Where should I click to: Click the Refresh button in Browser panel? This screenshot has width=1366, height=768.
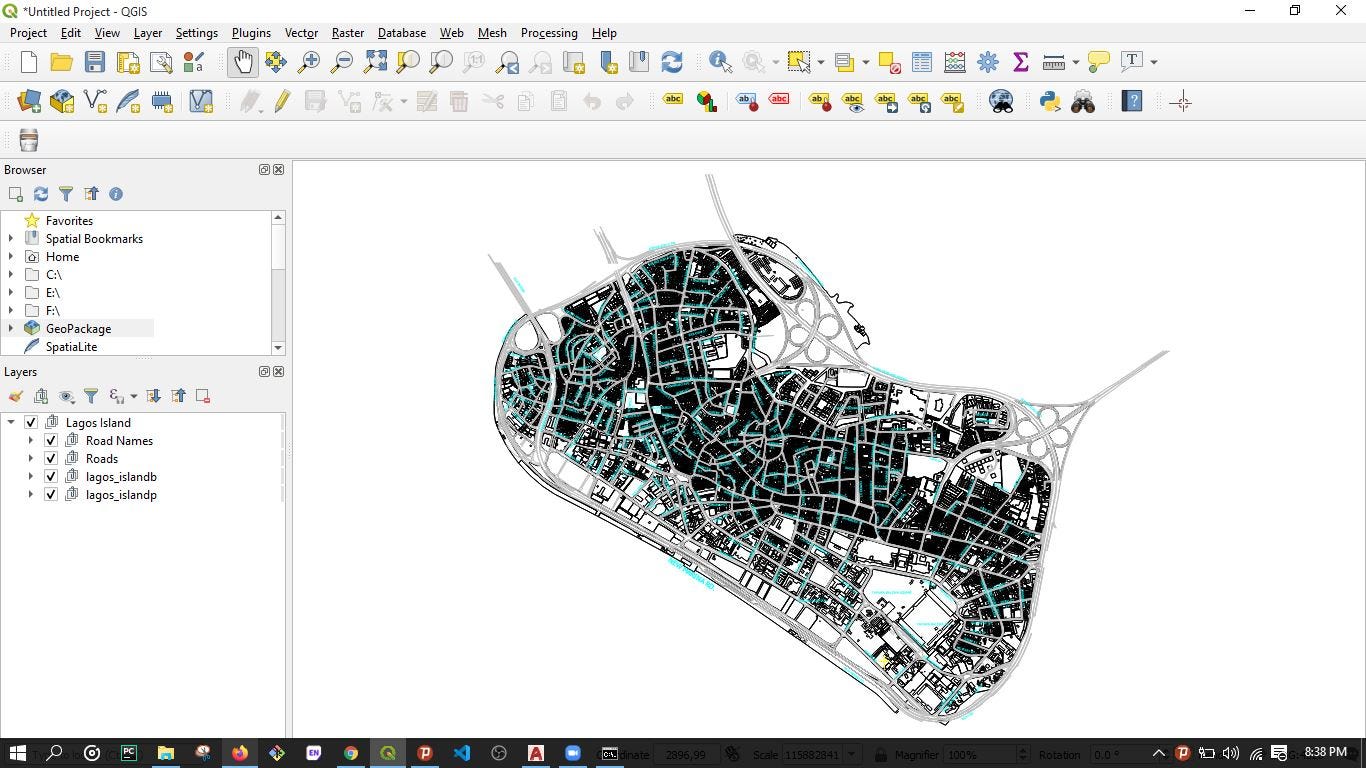click(x=41, y=194)
